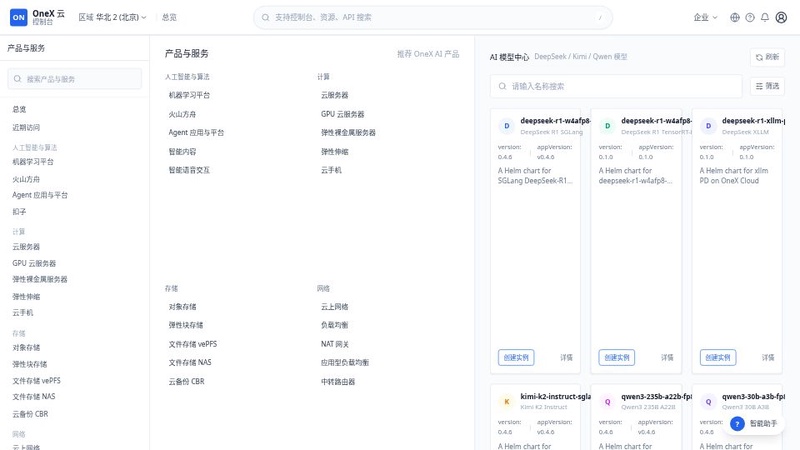The width and height of the screenshot is (800, 450).
Task: Click the magnifier icon in the model name search
Action: (503, 86)
